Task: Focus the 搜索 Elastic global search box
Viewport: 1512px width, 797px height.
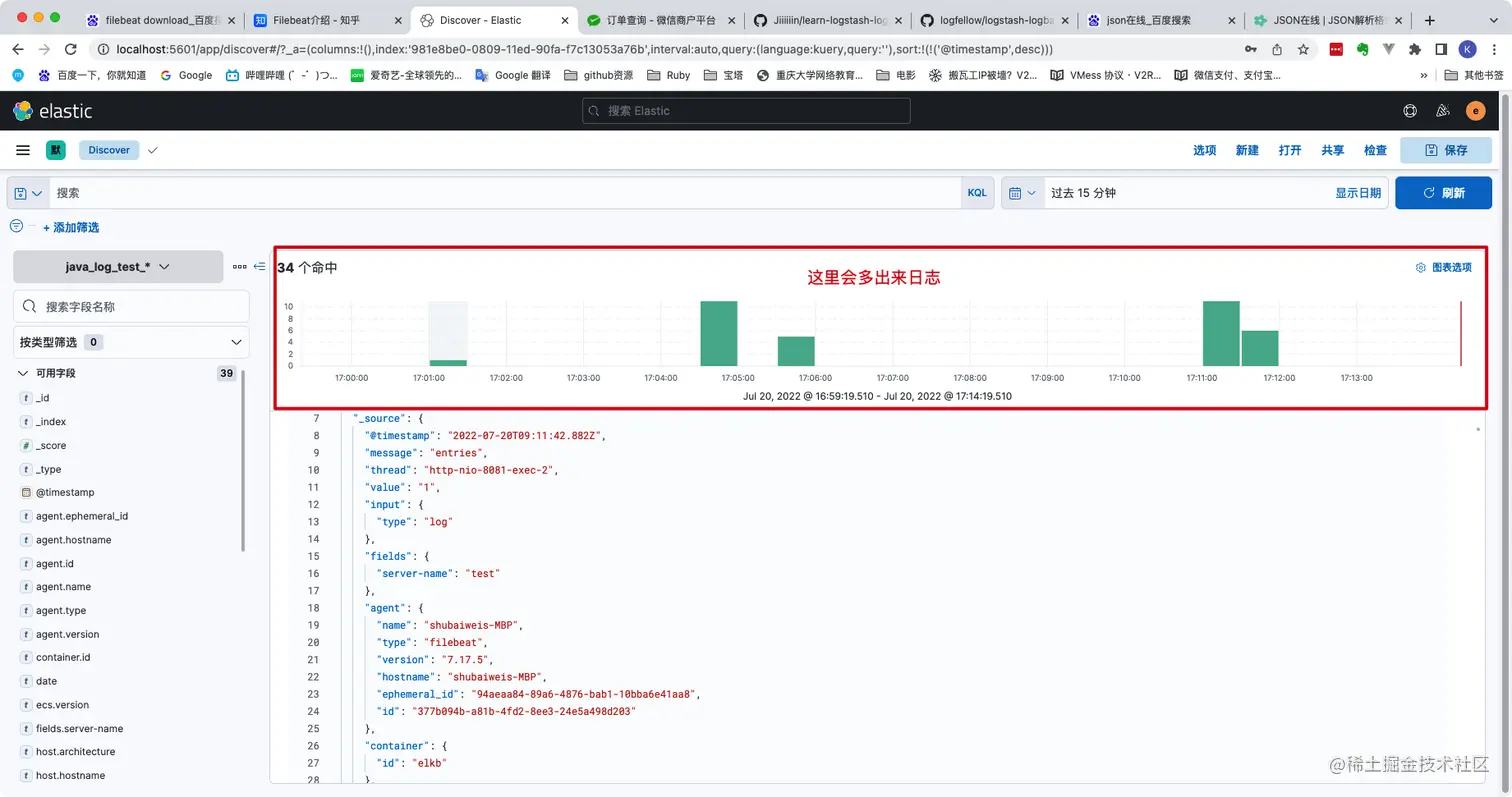Action: pos(746,111)
